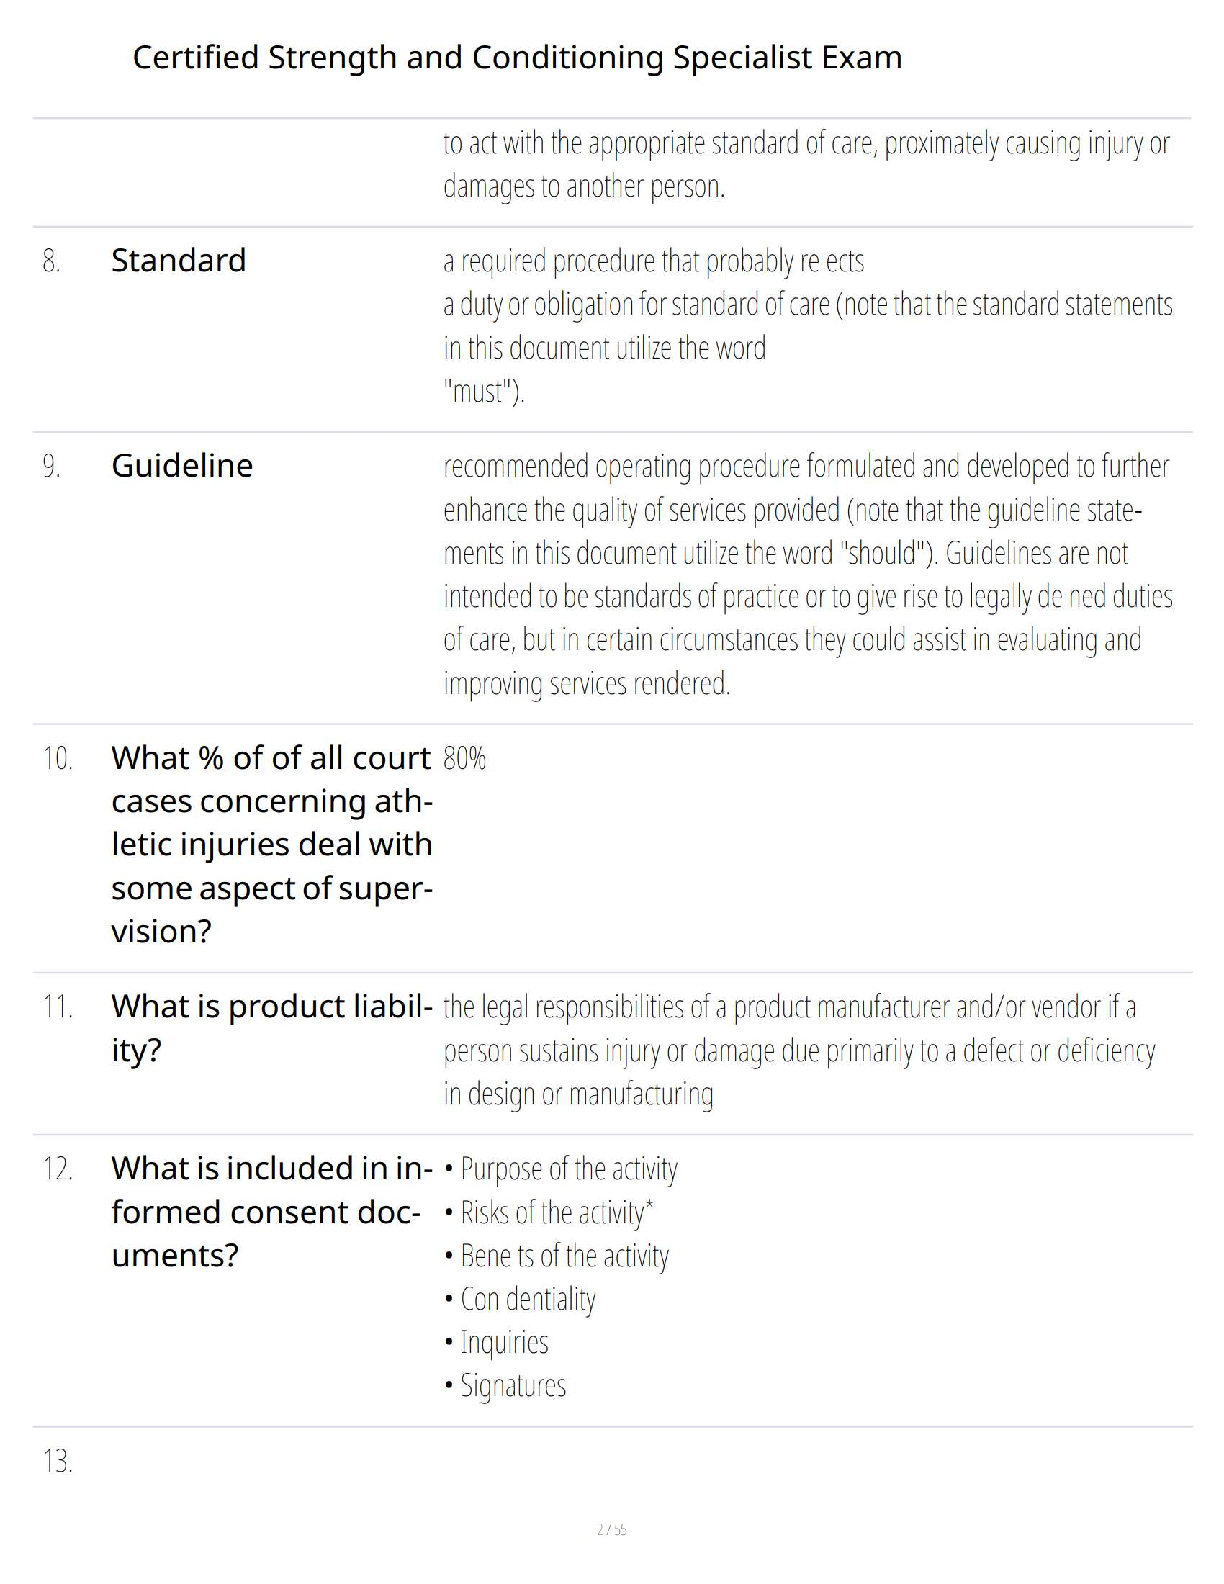Click row number 10
Image resolution: width=1224 pixels, height=1584 pixels.
pos(57,759)
